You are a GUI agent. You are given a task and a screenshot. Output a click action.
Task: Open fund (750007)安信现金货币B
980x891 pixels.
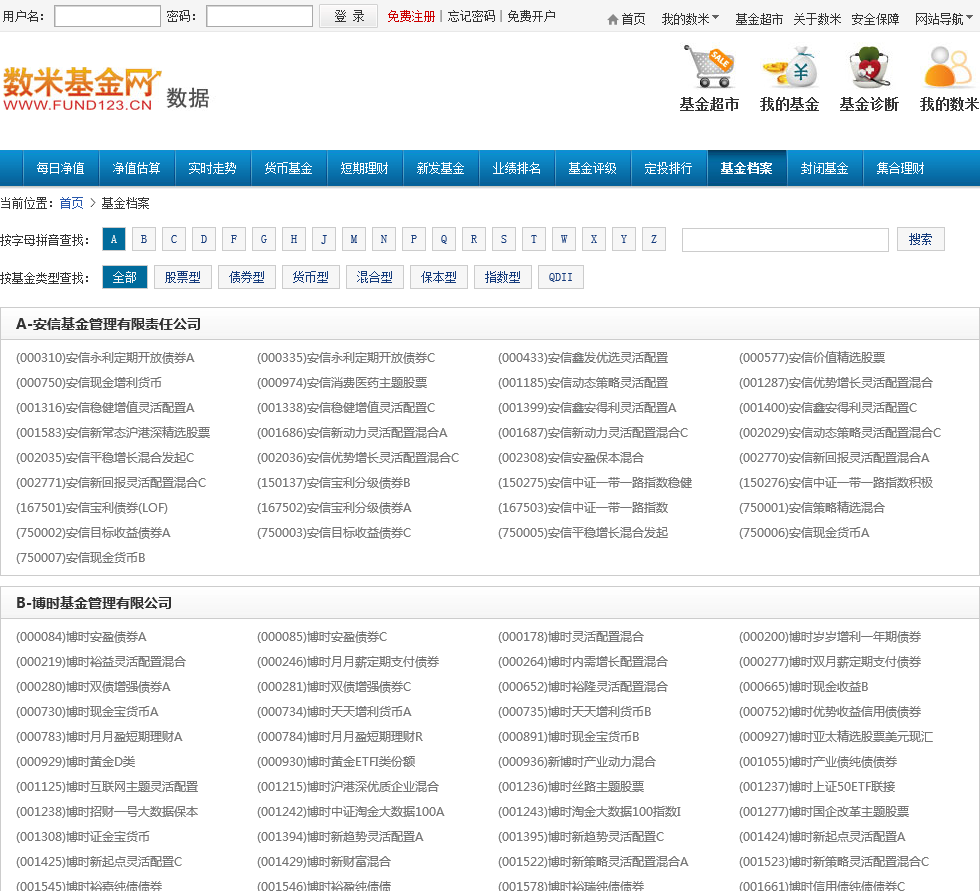81,558
